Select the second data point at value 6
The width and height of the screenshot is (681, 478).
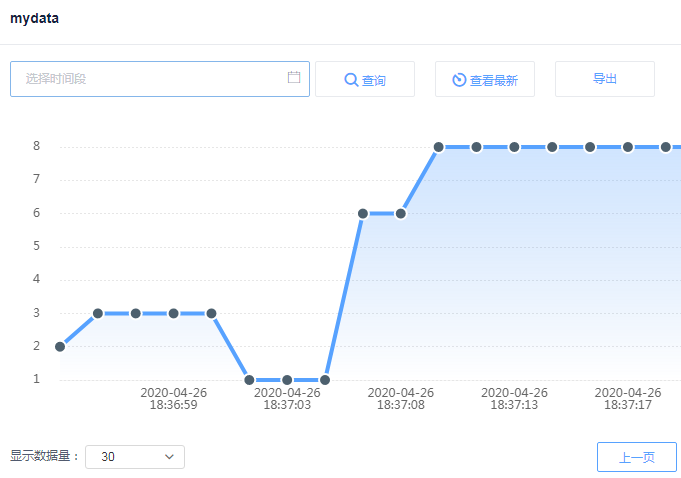click(x=401, y=213)
